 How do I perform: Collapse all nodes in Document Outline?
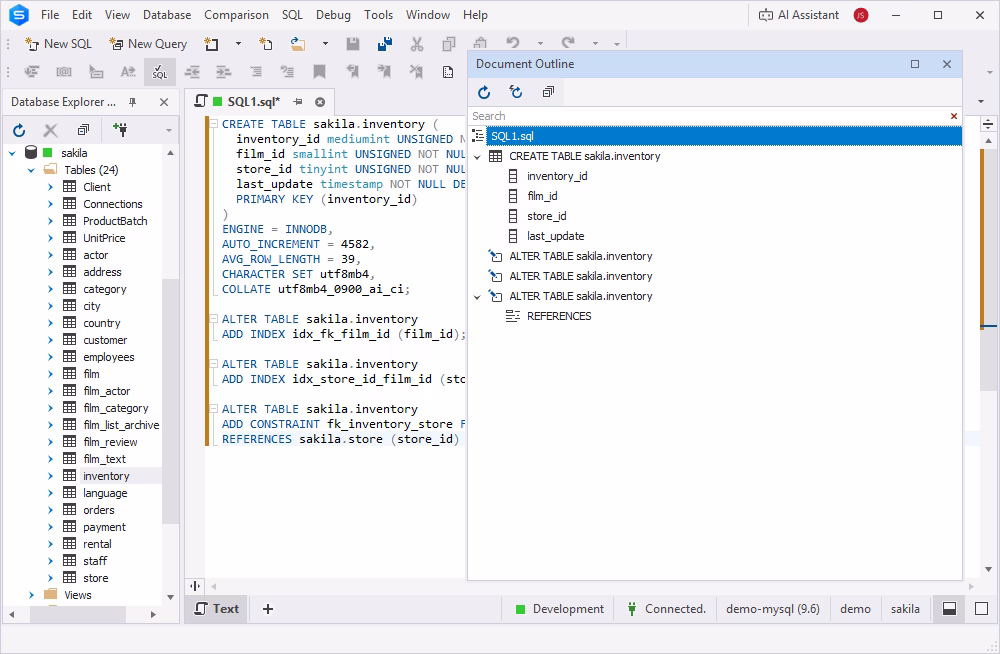tap(548, 93)
